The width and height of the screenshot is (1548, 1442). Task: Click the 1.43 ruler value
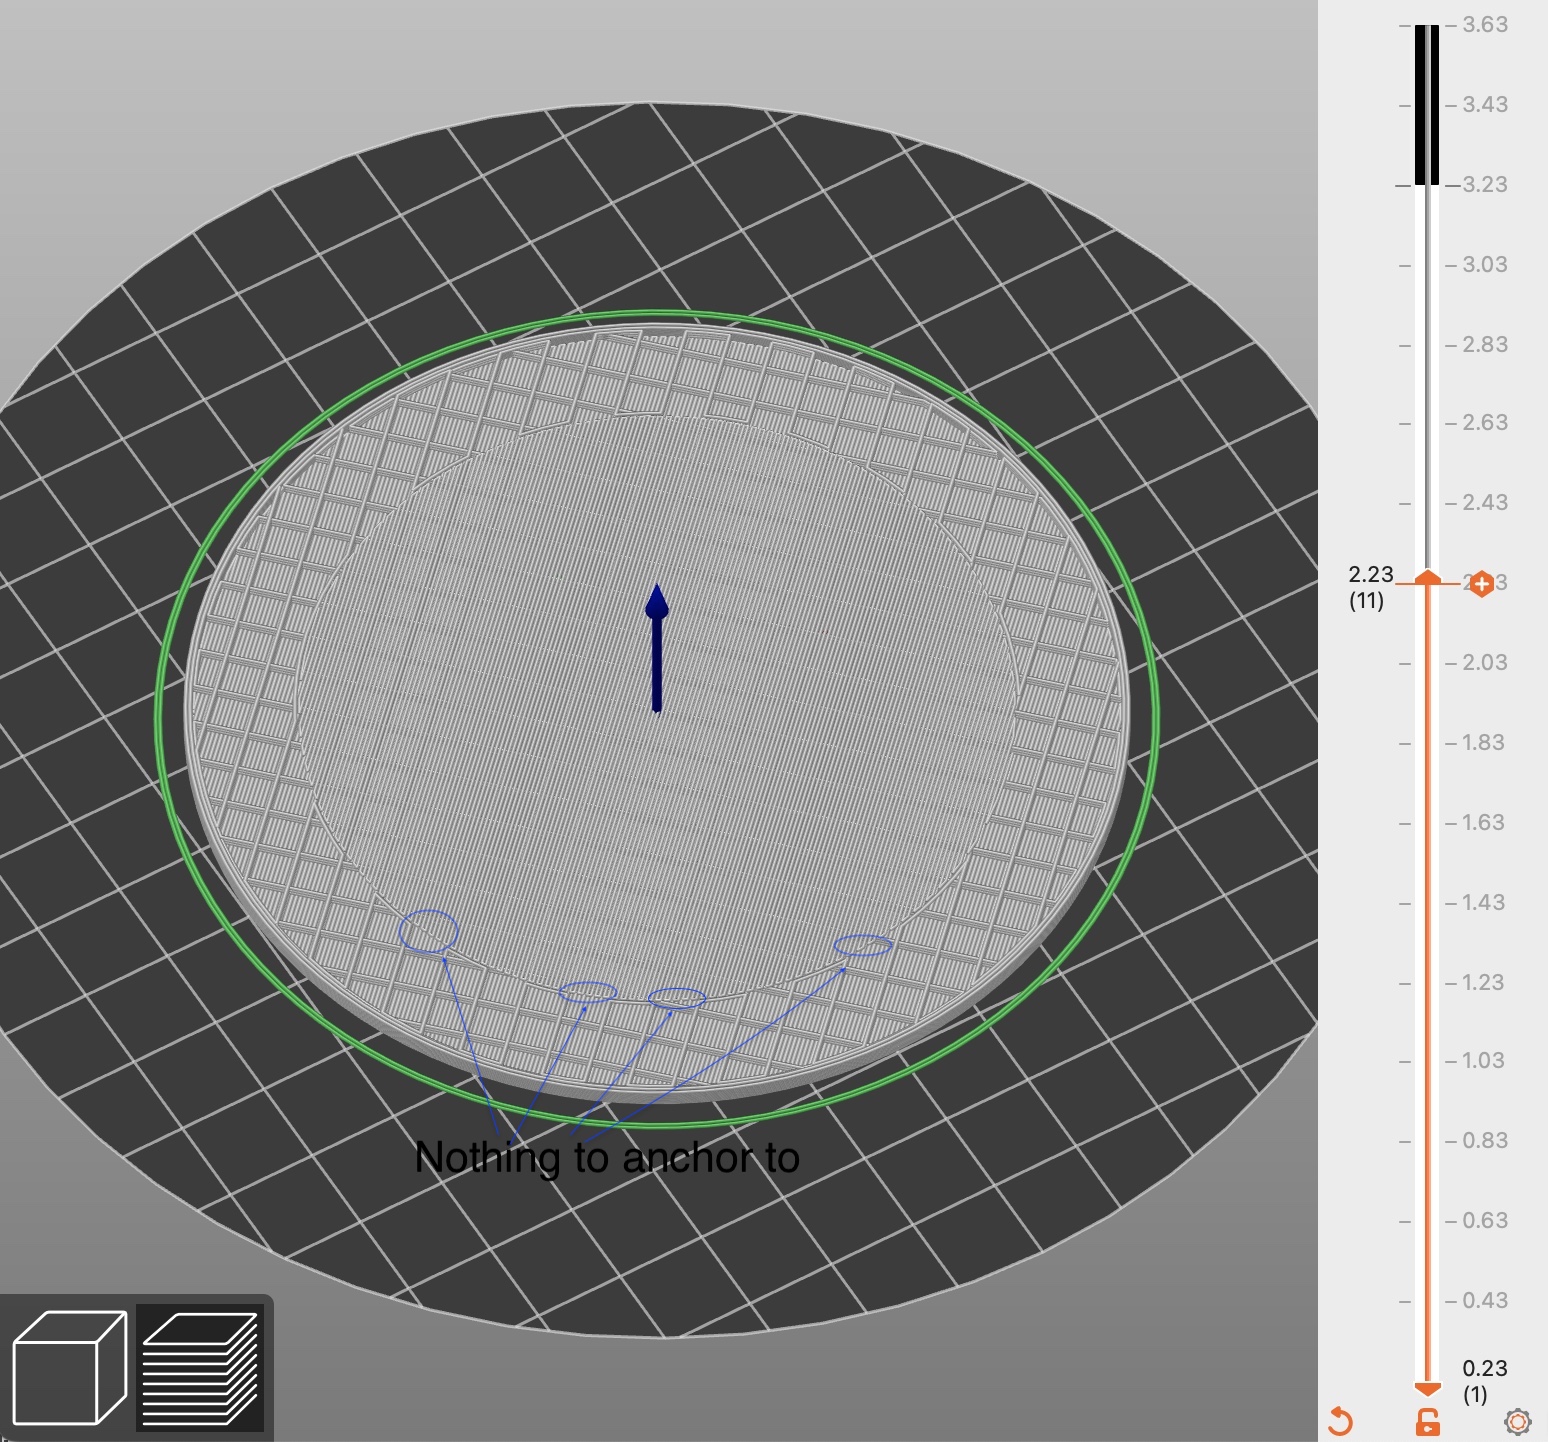(x=1483, y=903)
